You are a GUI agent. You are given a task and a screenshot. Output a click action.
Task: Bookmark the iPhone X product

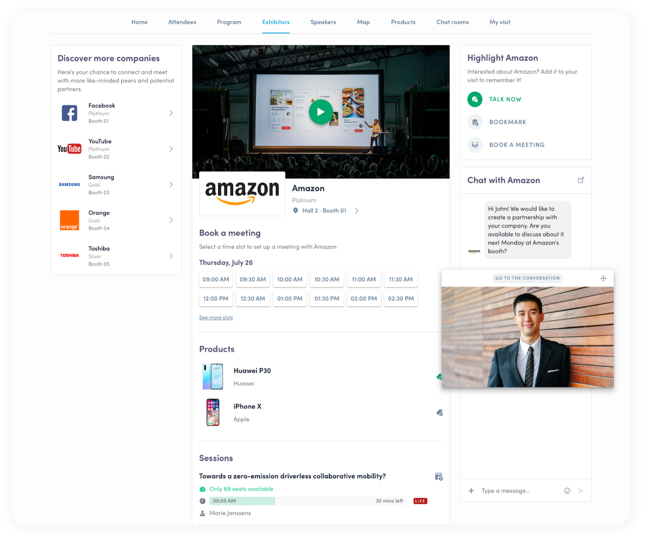pos(439,413)
